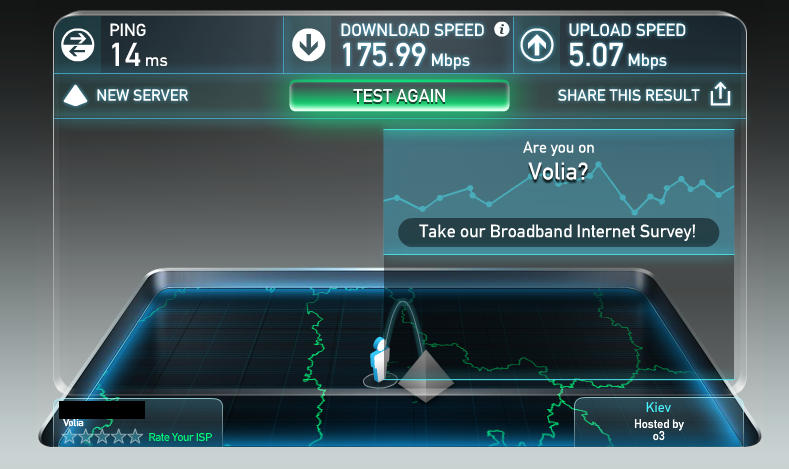Select the server pyramid on map

point(426,377)
